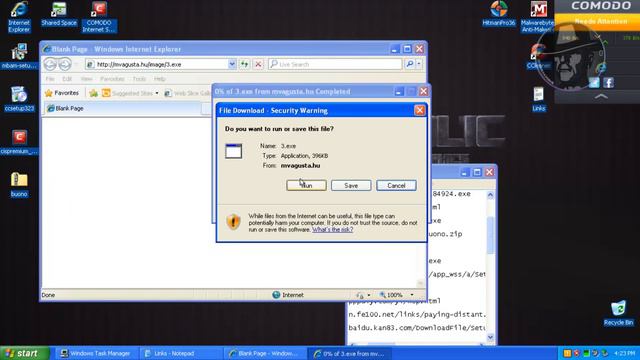Click the Facebook icon in COMODO widget
Screen dimensions: 640x360
coord(609,83)
